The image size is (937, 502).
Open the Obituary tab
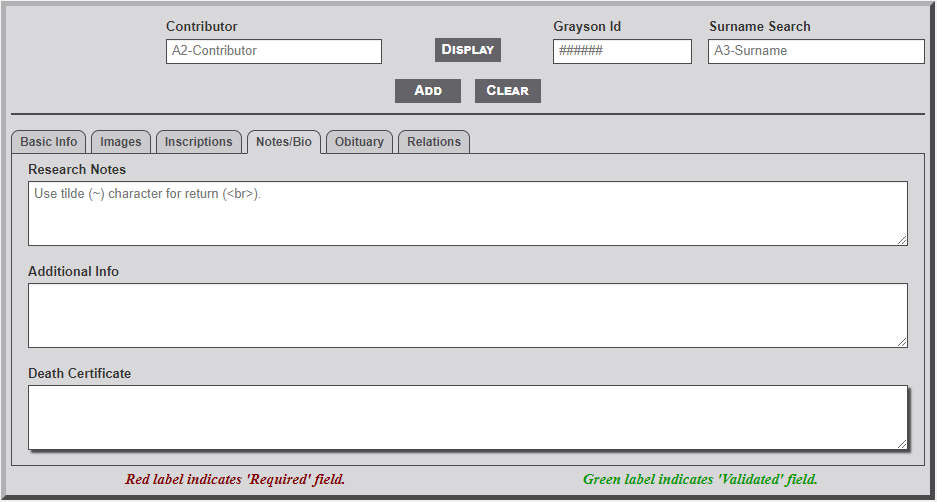coord(359,142)
